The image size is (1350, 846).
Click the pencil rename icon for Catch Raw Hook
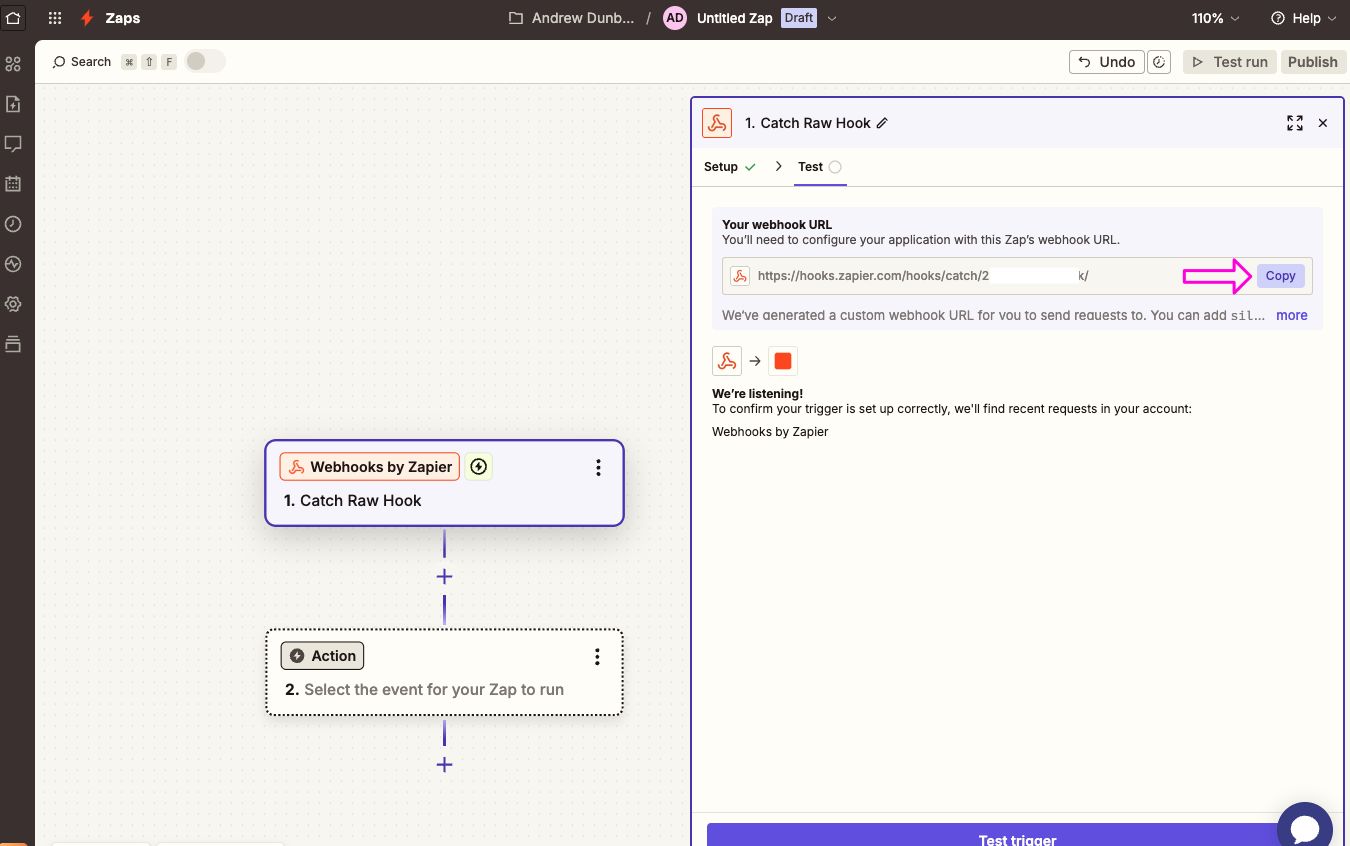(x=882, y=123)
